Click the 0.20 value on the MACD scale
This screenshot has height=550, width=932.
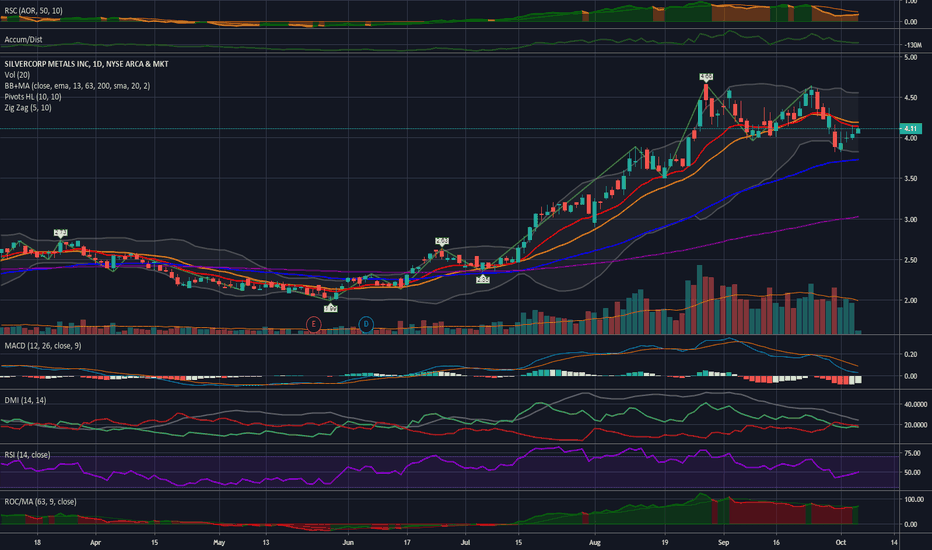911,354
